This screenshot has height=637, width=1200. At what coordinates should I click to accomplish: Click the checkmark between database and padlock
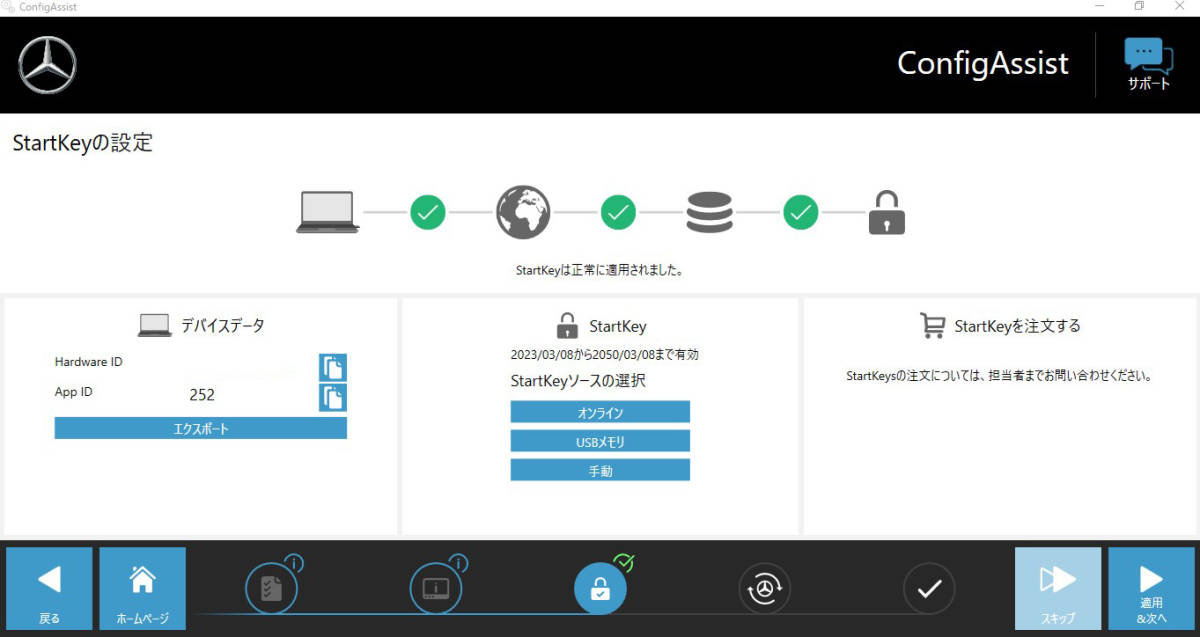click(x=801, y=212)
